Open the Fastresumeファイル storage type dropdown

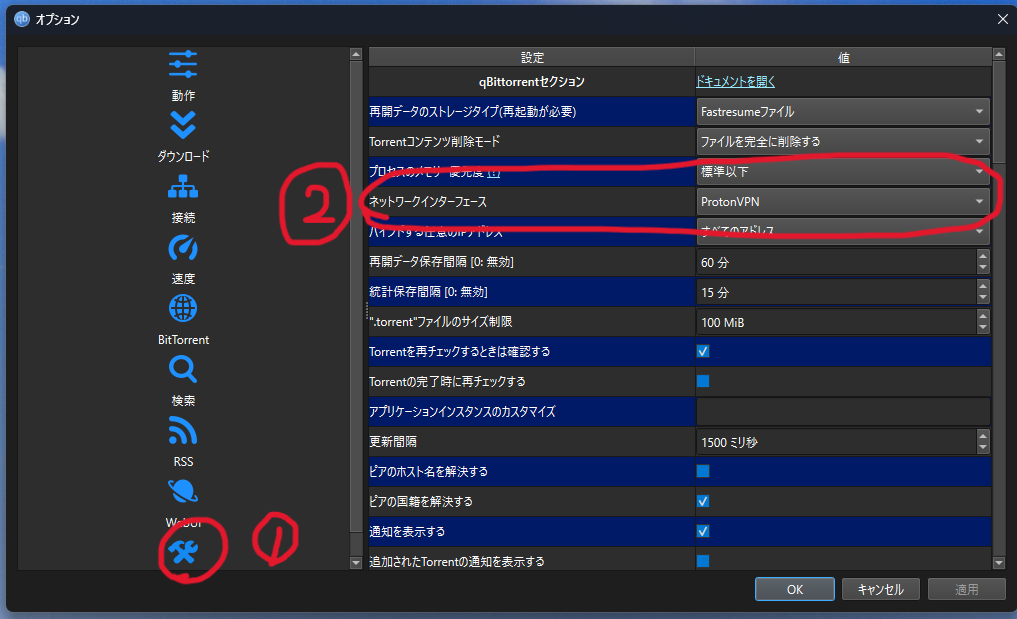coord(843,112)
